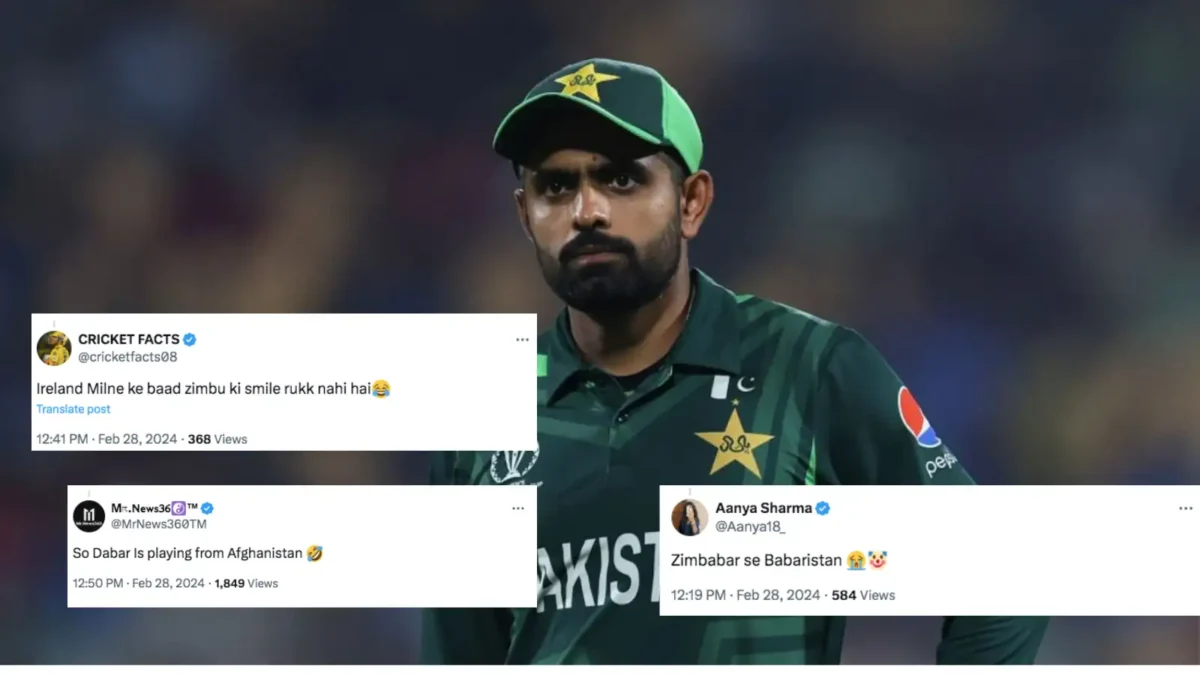Open @Aanya18_ handle
Screen dimensions: 1200x675
tap(750, 526)
